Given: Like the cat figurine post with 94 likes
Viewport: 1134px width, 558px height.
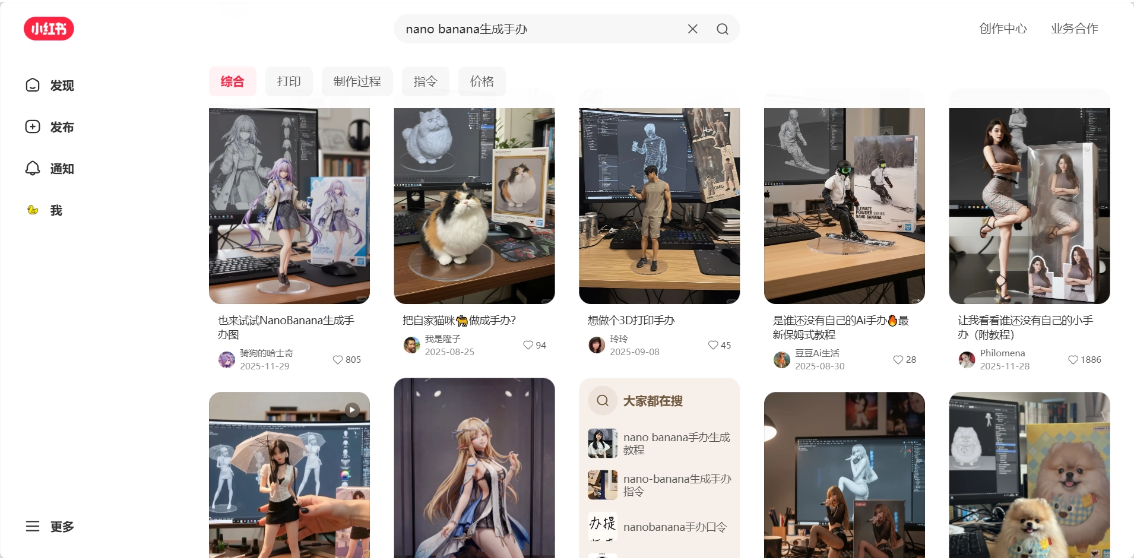Looking at the screenshot, I should pyautogui.click(x=528, y=345).
